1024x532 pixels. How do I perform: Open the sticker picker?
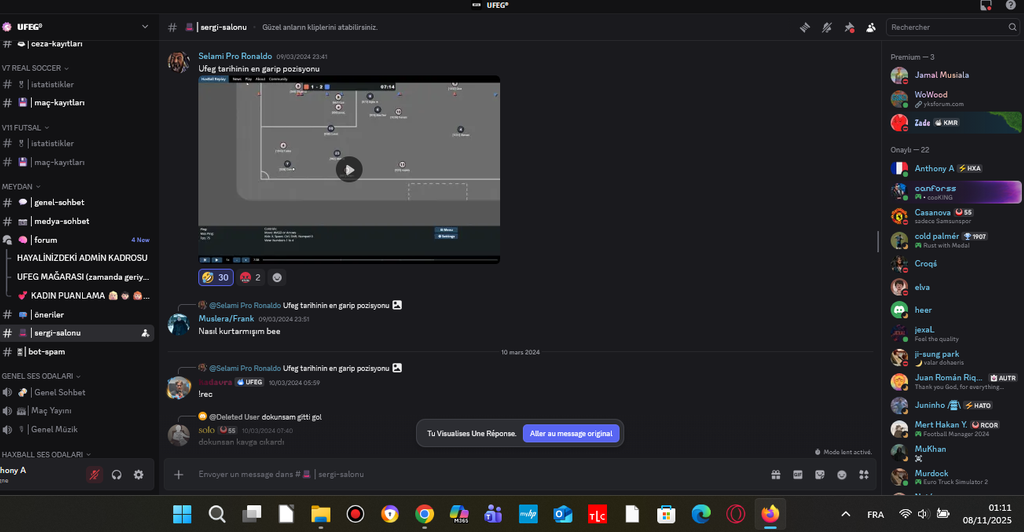819,474
